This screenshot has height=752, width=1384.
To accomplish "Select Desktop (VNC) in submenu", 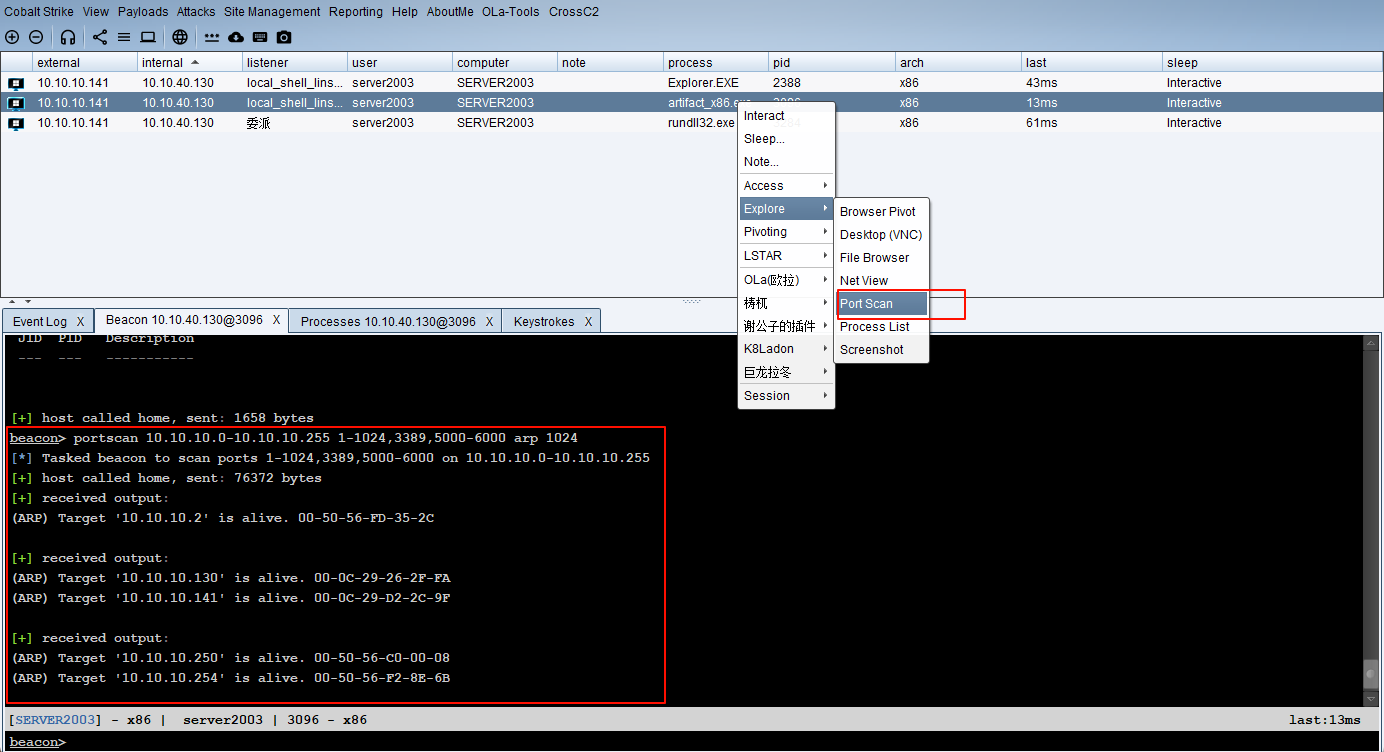I will pyautogui.click(x=882, y=235).
